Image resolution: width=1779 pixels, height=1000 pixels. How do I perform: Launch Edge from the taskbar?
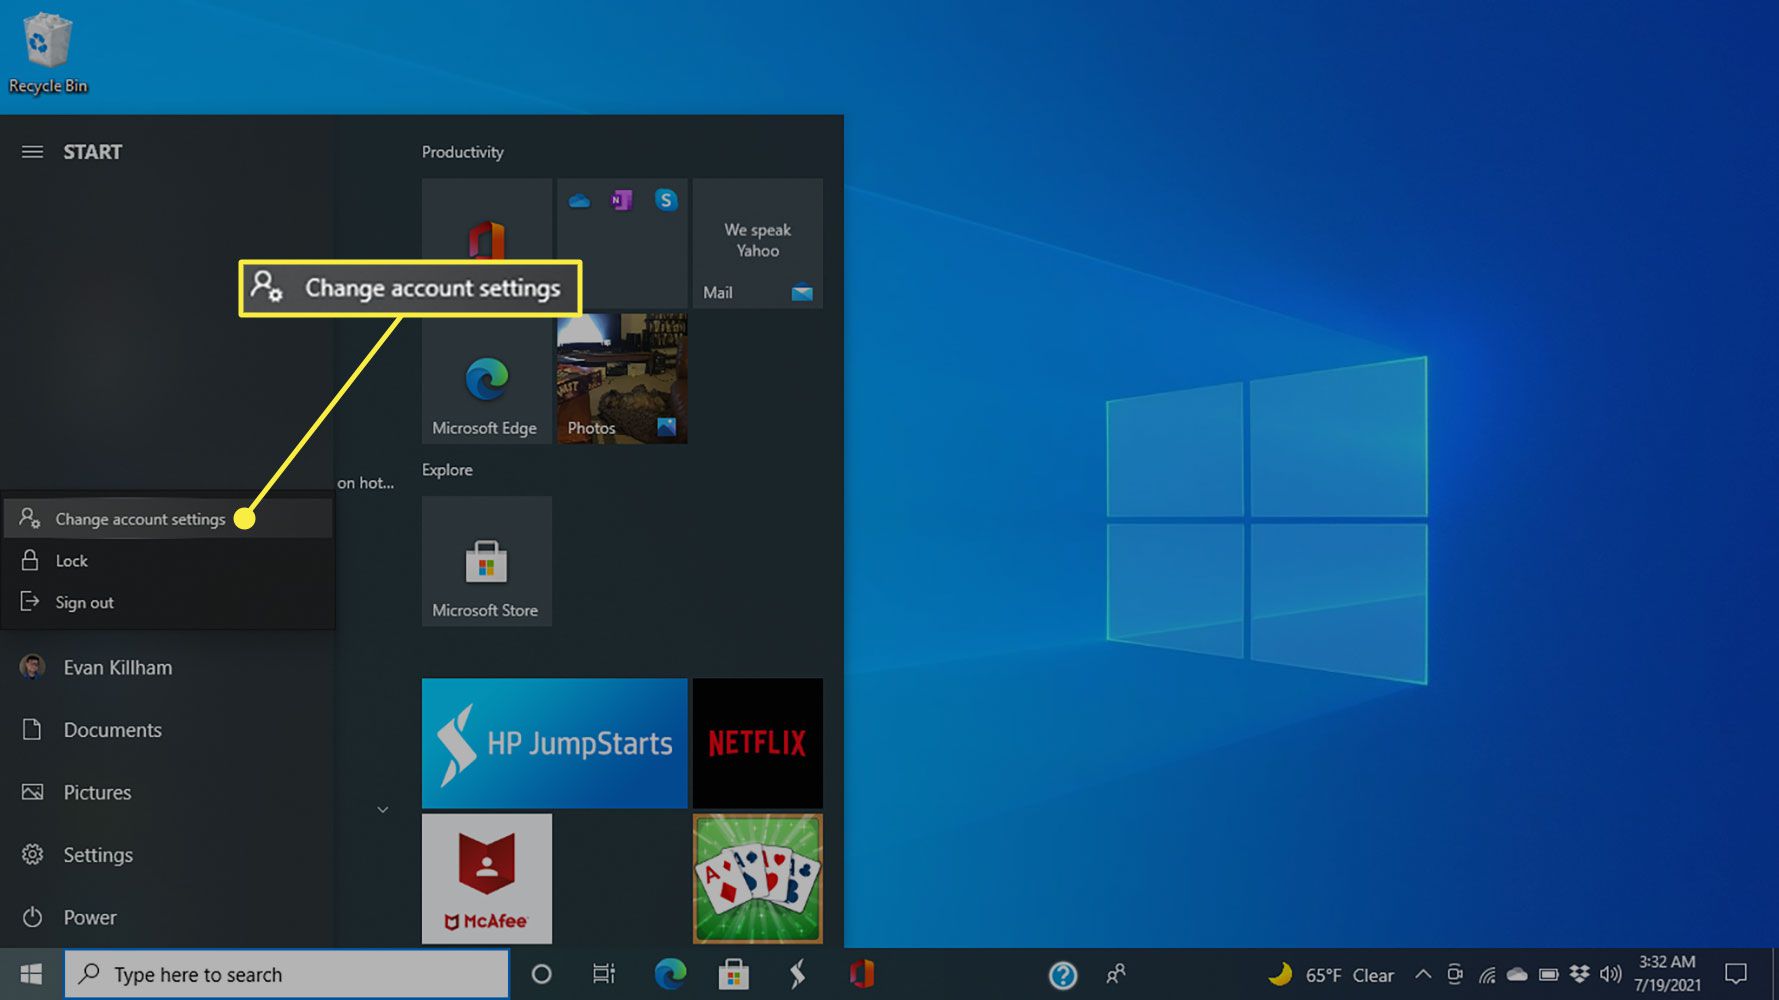point(670,974)
